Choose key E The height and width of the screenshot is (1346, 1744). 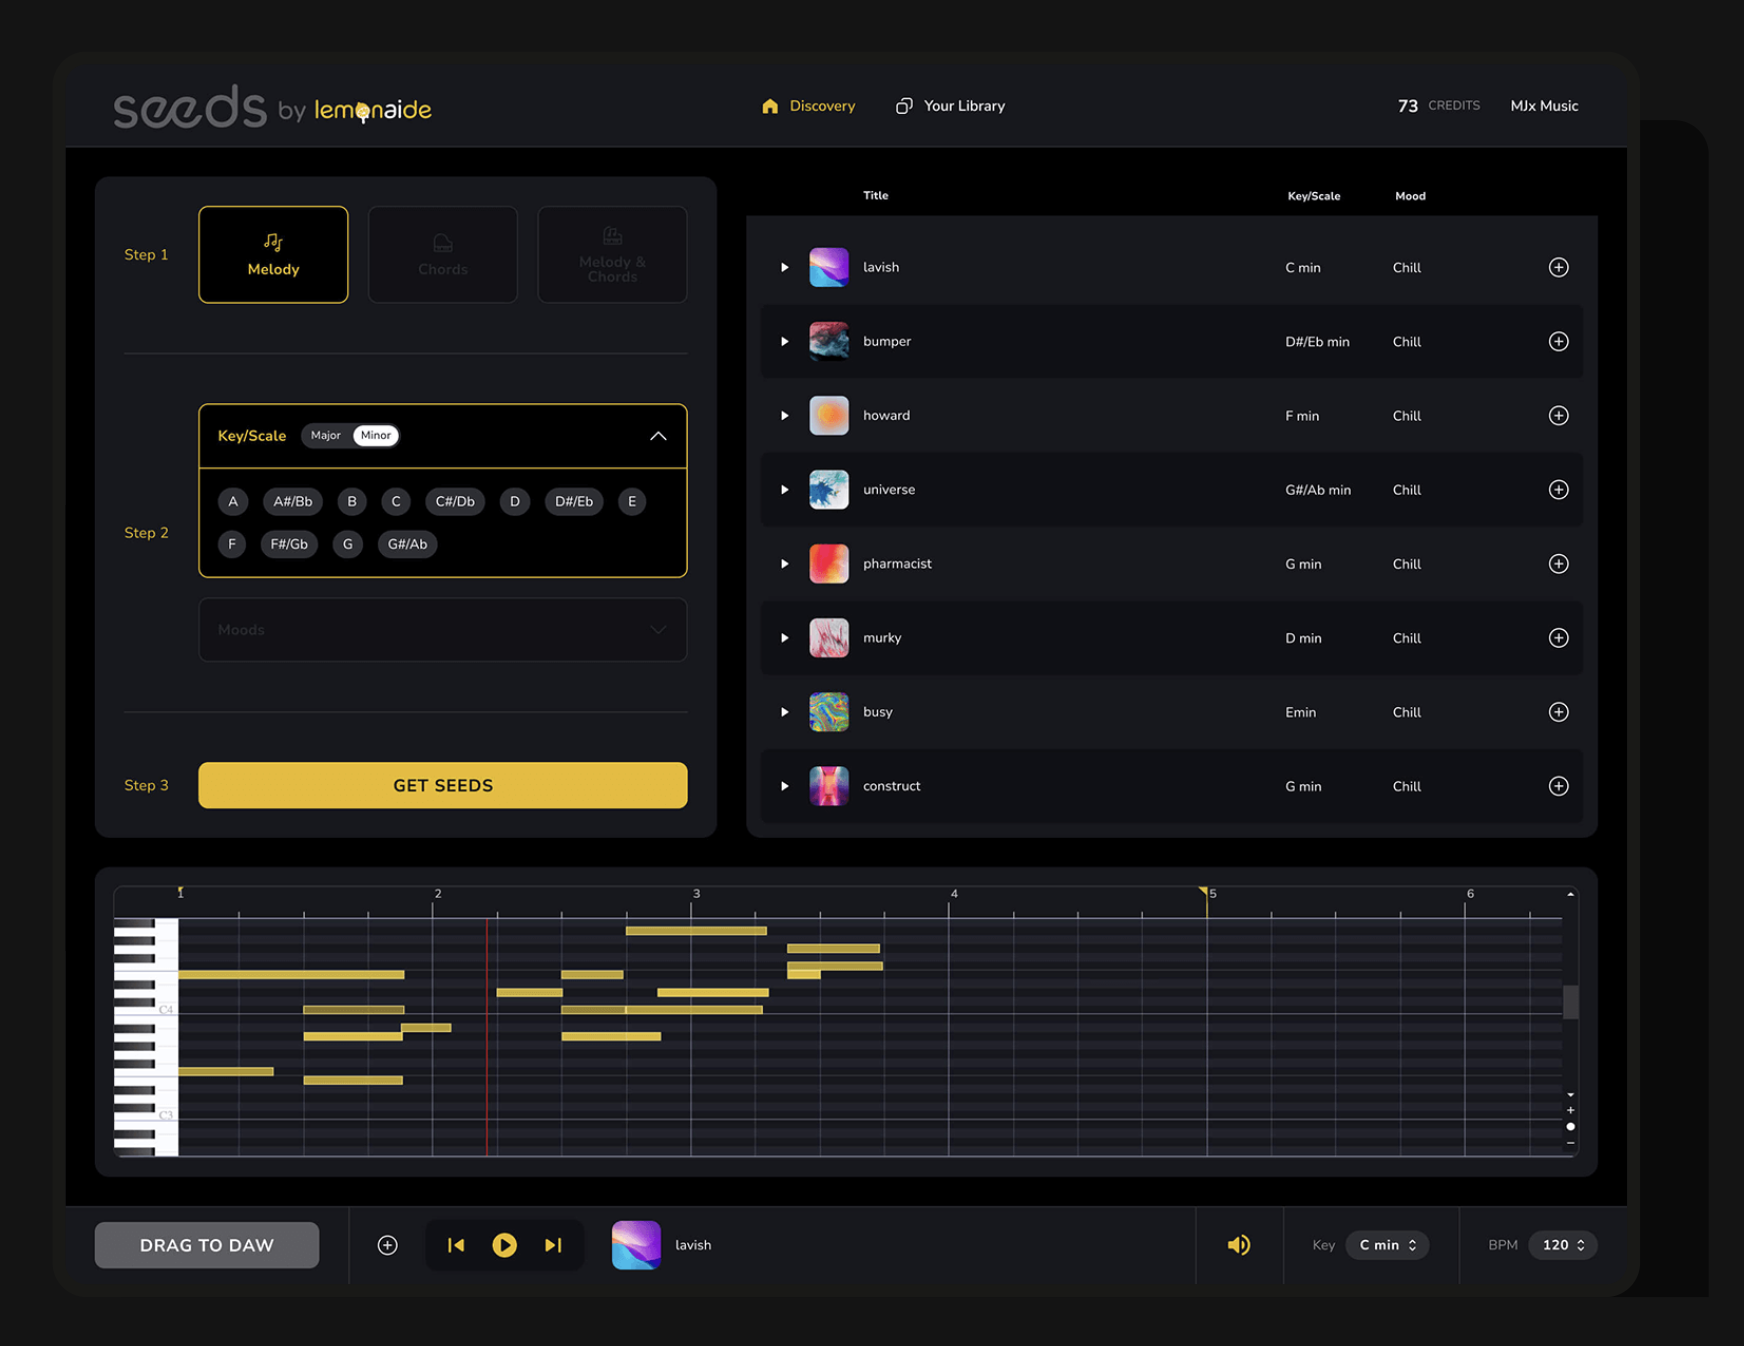(x=632, y=501)
